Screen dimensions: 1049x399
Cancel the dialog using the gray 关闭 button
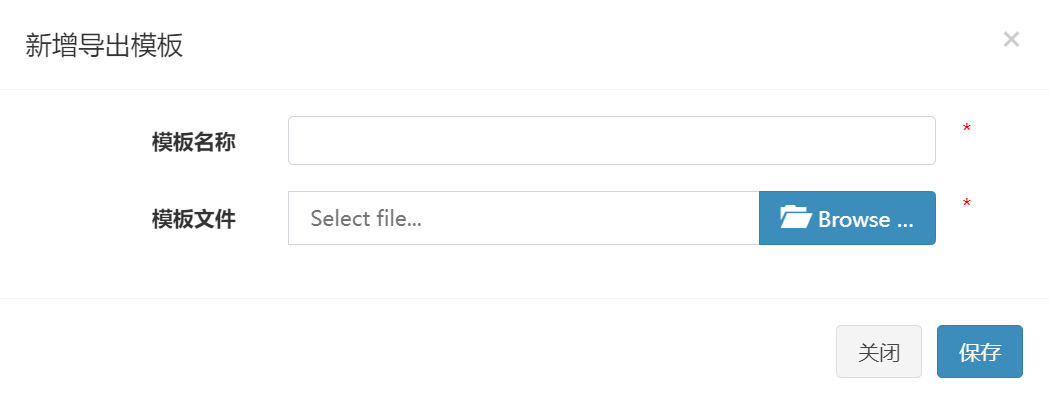coord(878,351)
